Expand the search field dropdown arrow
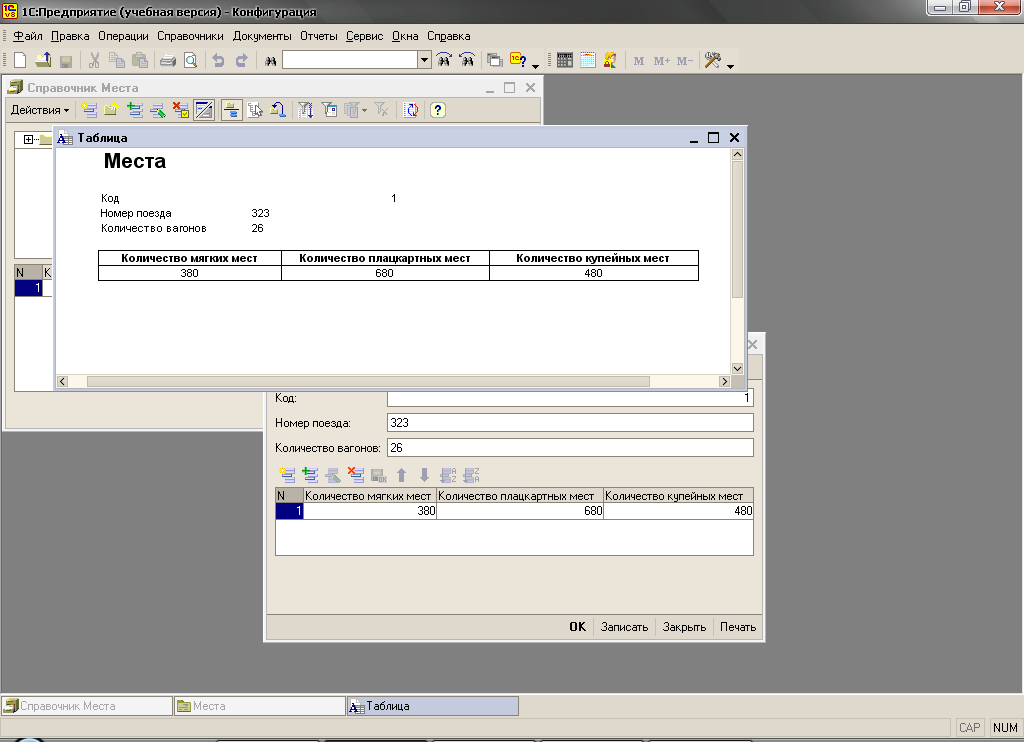Screen dimensions: 1024x742 coord(425,61)
